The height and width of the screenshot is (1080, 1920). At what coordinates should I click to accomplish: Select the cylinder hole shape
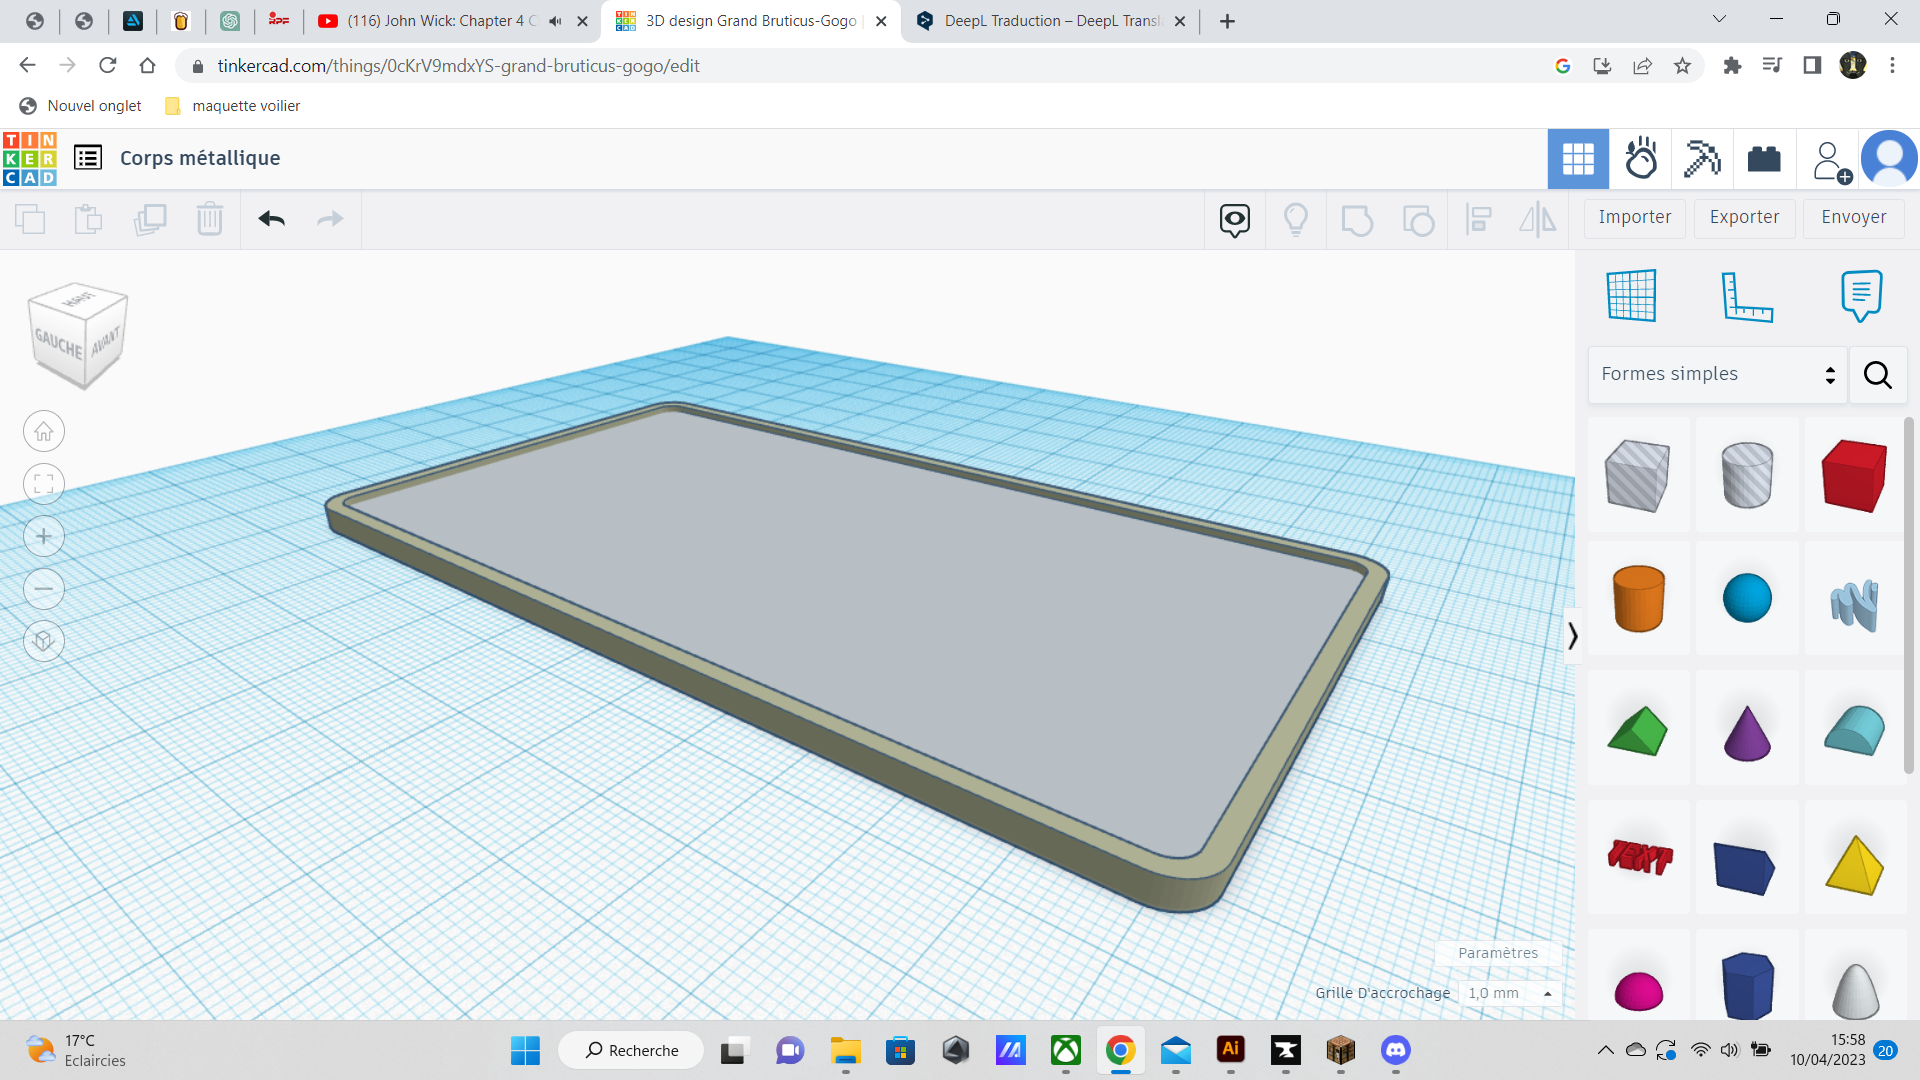pyautogui.click(x=1747, y=475)
